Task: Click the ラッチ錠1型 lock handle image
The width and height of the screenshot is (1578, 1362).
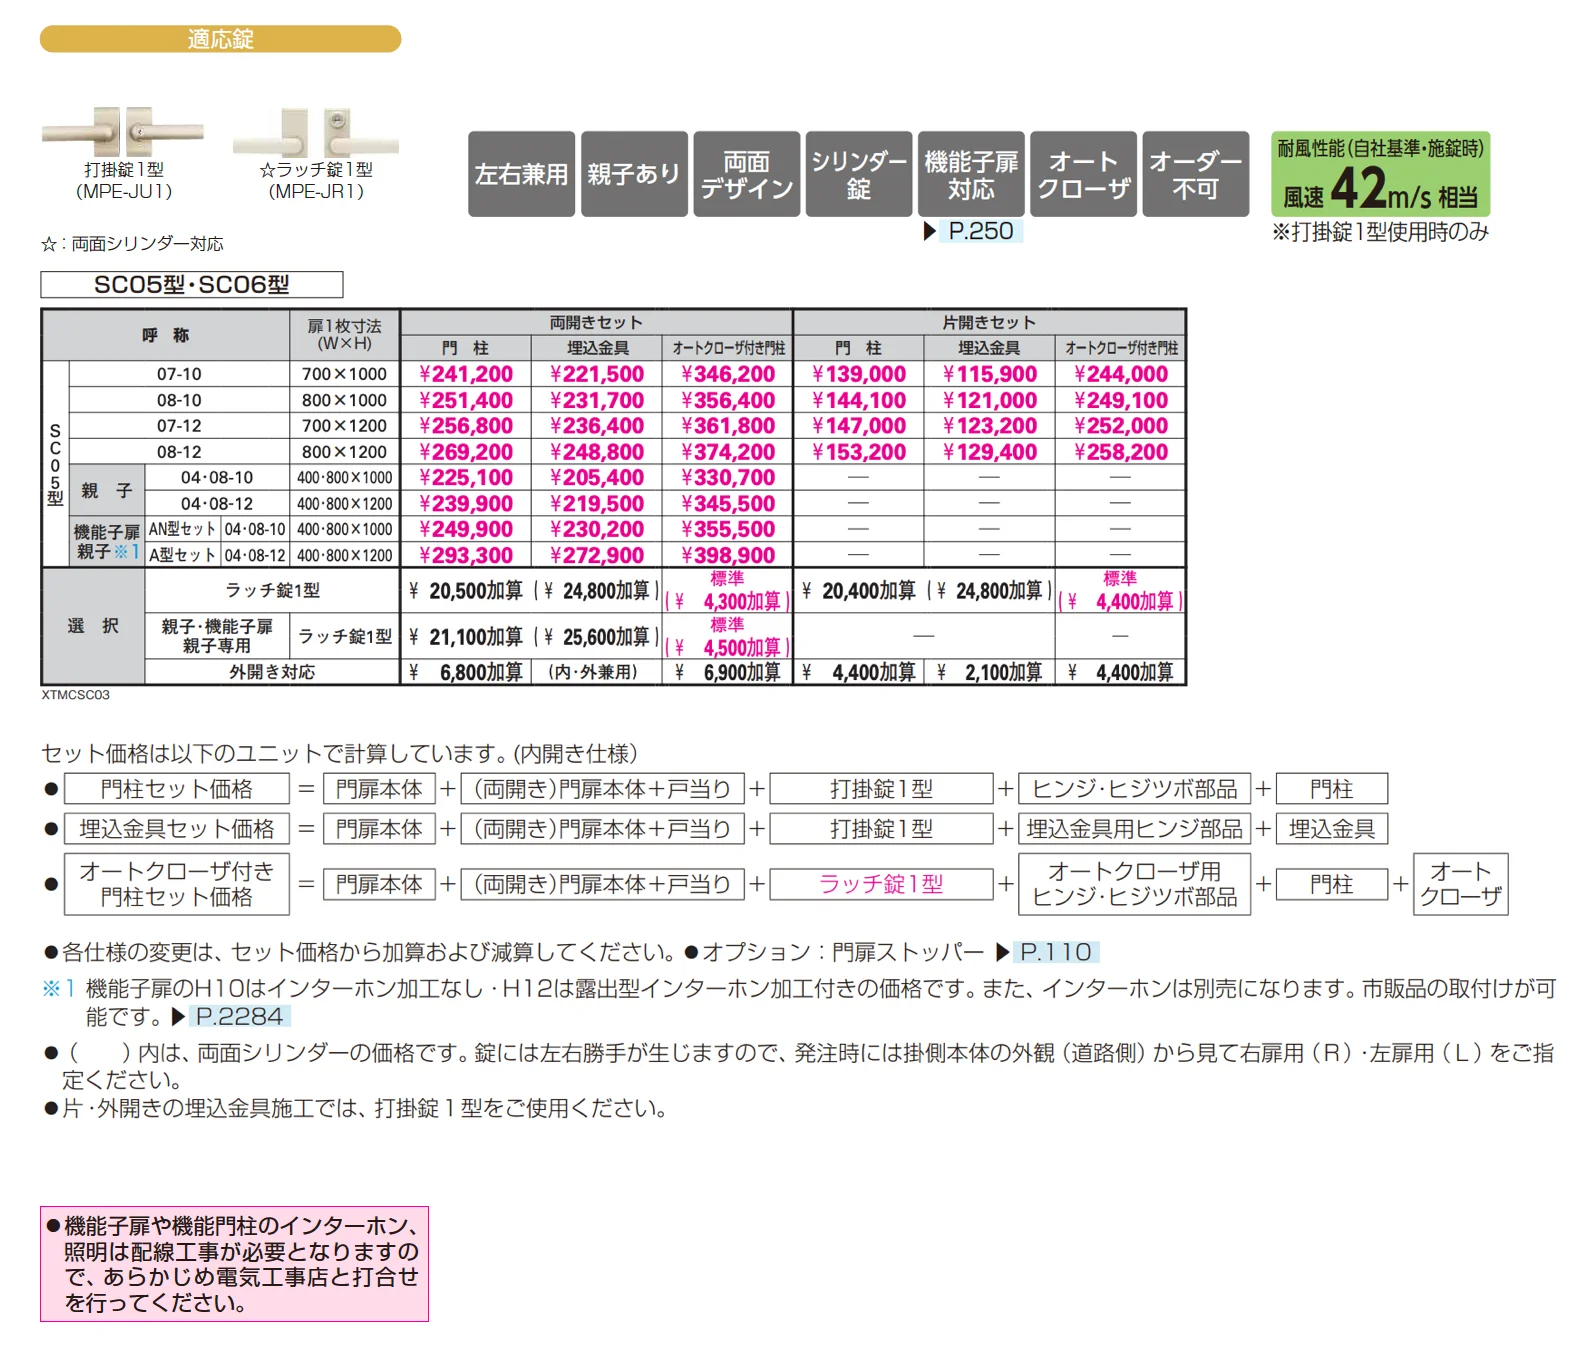Action: coord(316,131)
